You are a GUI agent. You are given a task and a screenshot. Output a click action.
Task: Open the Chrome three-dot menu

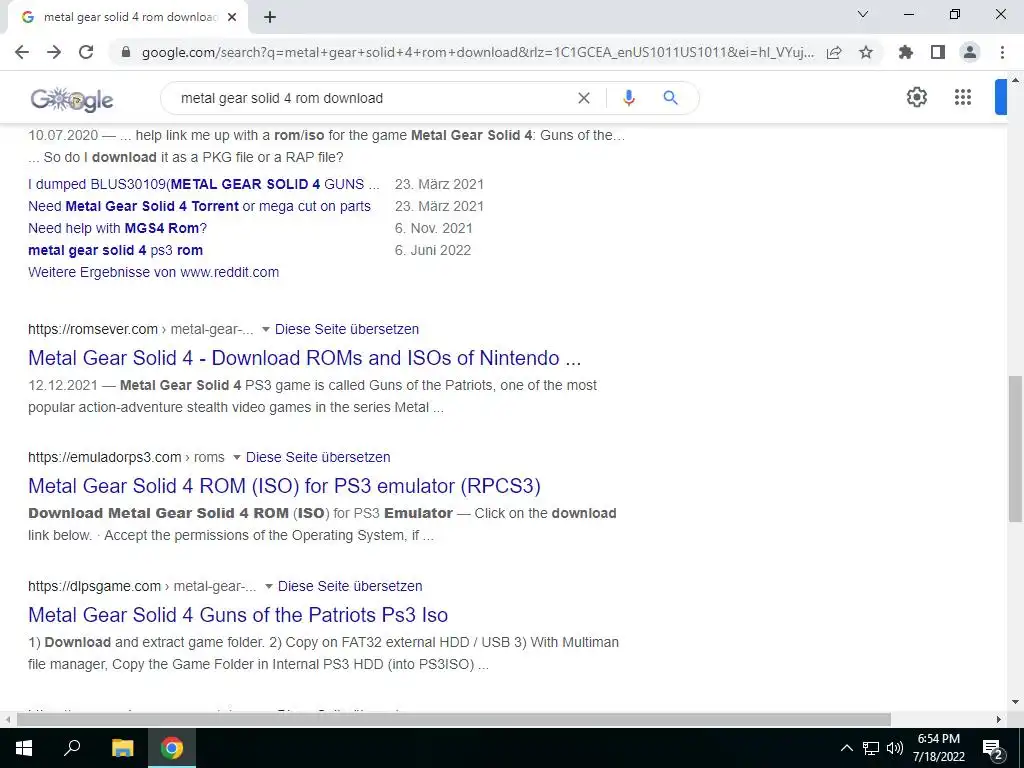pyautogui.click(x=1002, y=52)
